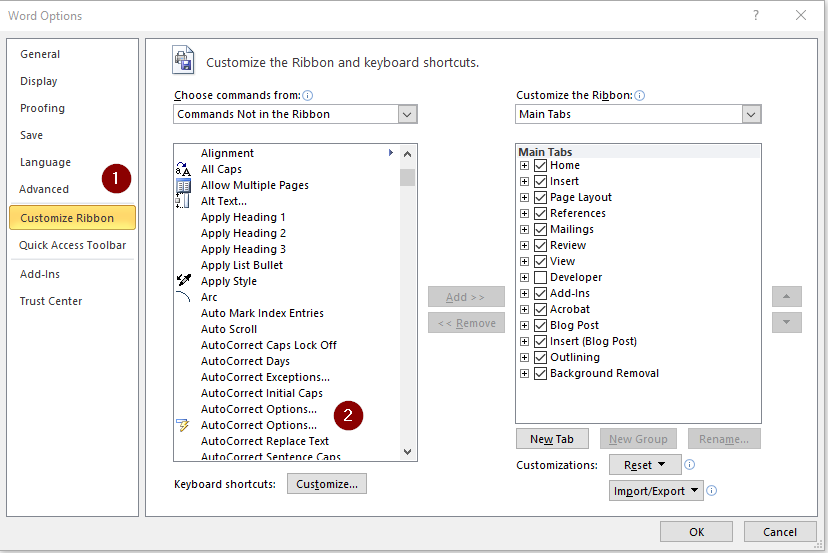Select AutoCorrect Caps Lock Off command
Viewport: 828px width, 553px height.
tap(268, 345)
